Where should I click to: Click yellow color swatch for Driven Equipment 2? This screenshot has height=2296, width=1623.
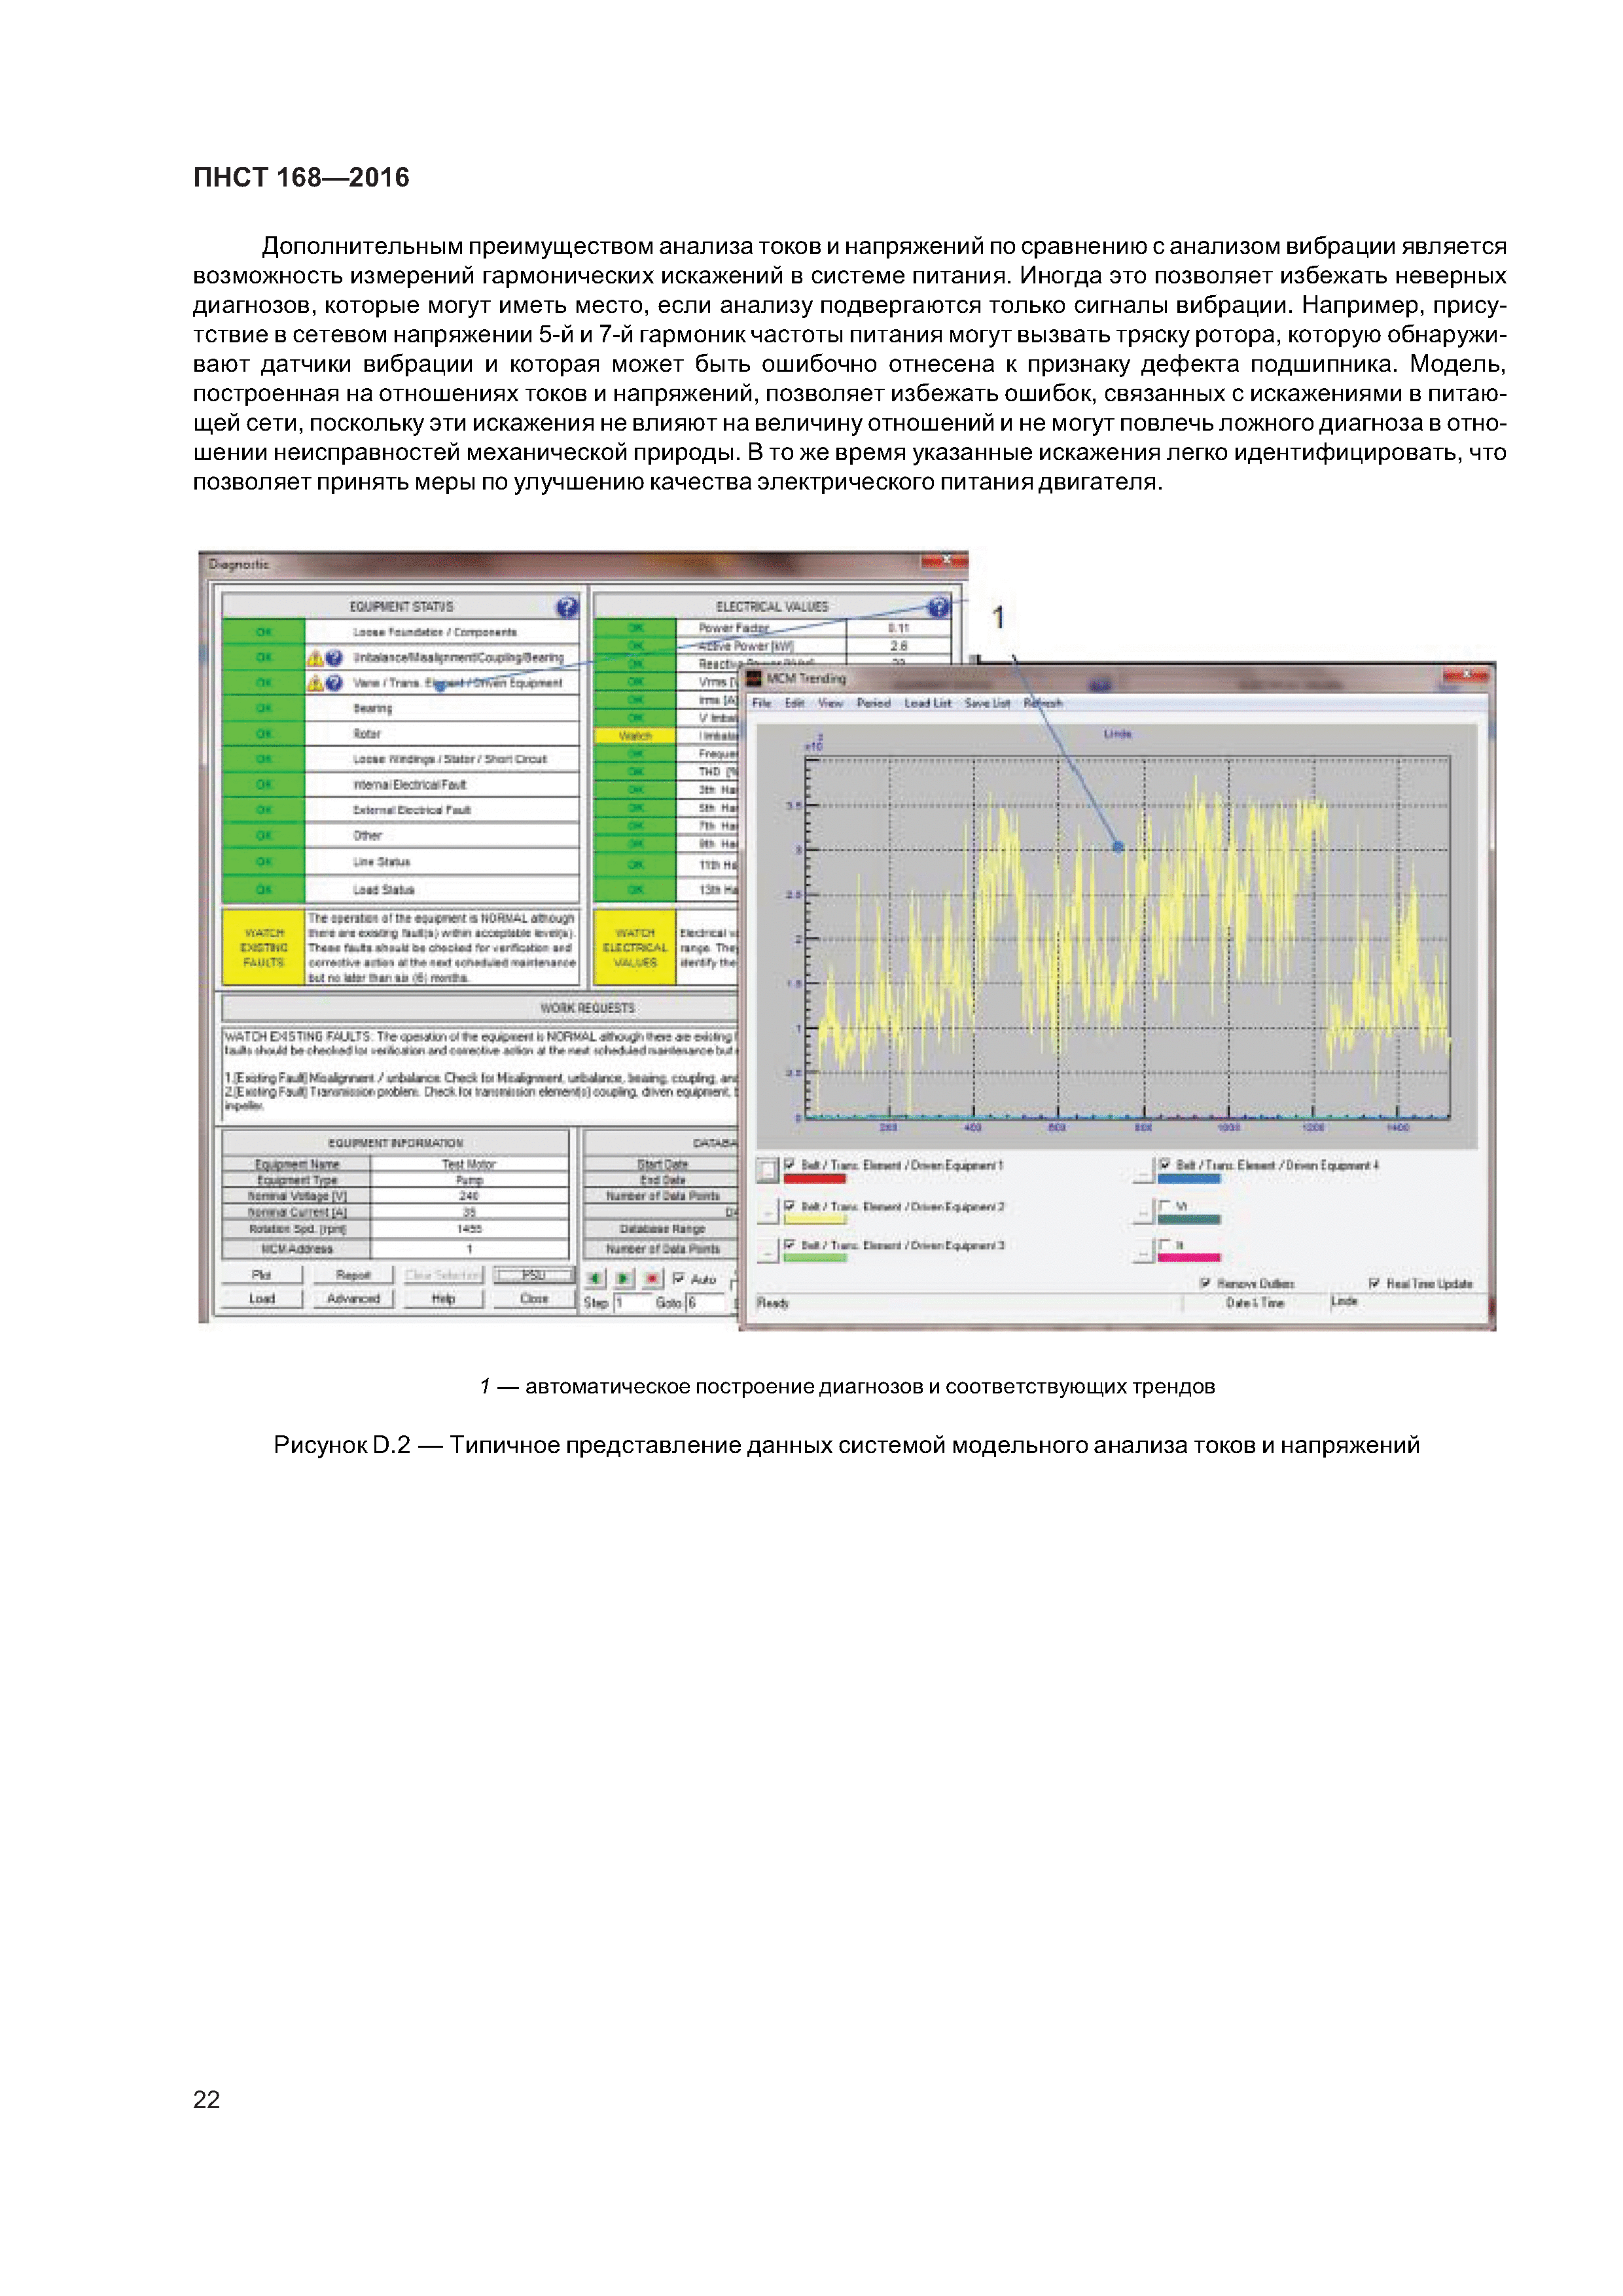pyautogui.click(x=815, y=1219)
